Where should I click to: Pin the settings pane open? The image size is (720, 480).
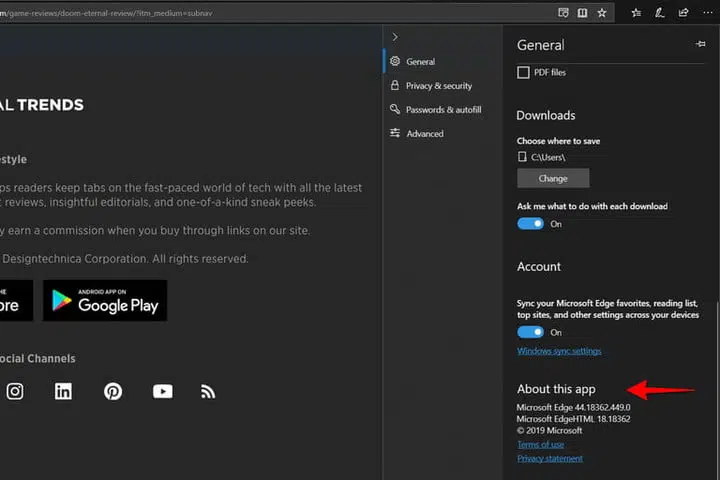(701, 44)
